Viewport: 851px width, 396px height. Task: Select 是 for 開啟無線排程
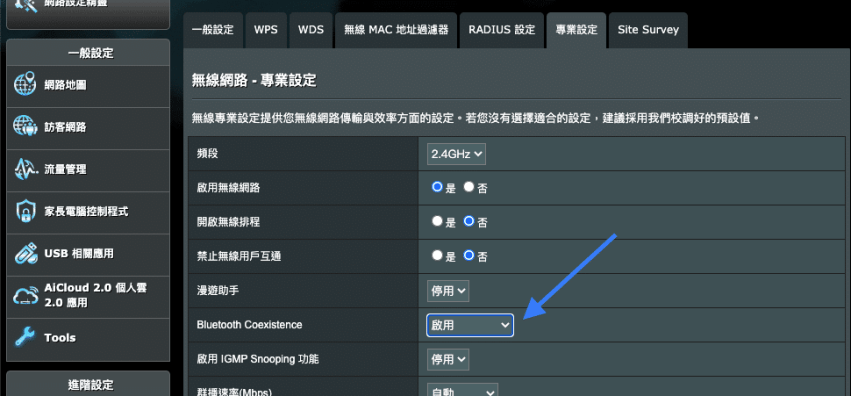click(437, 221)
